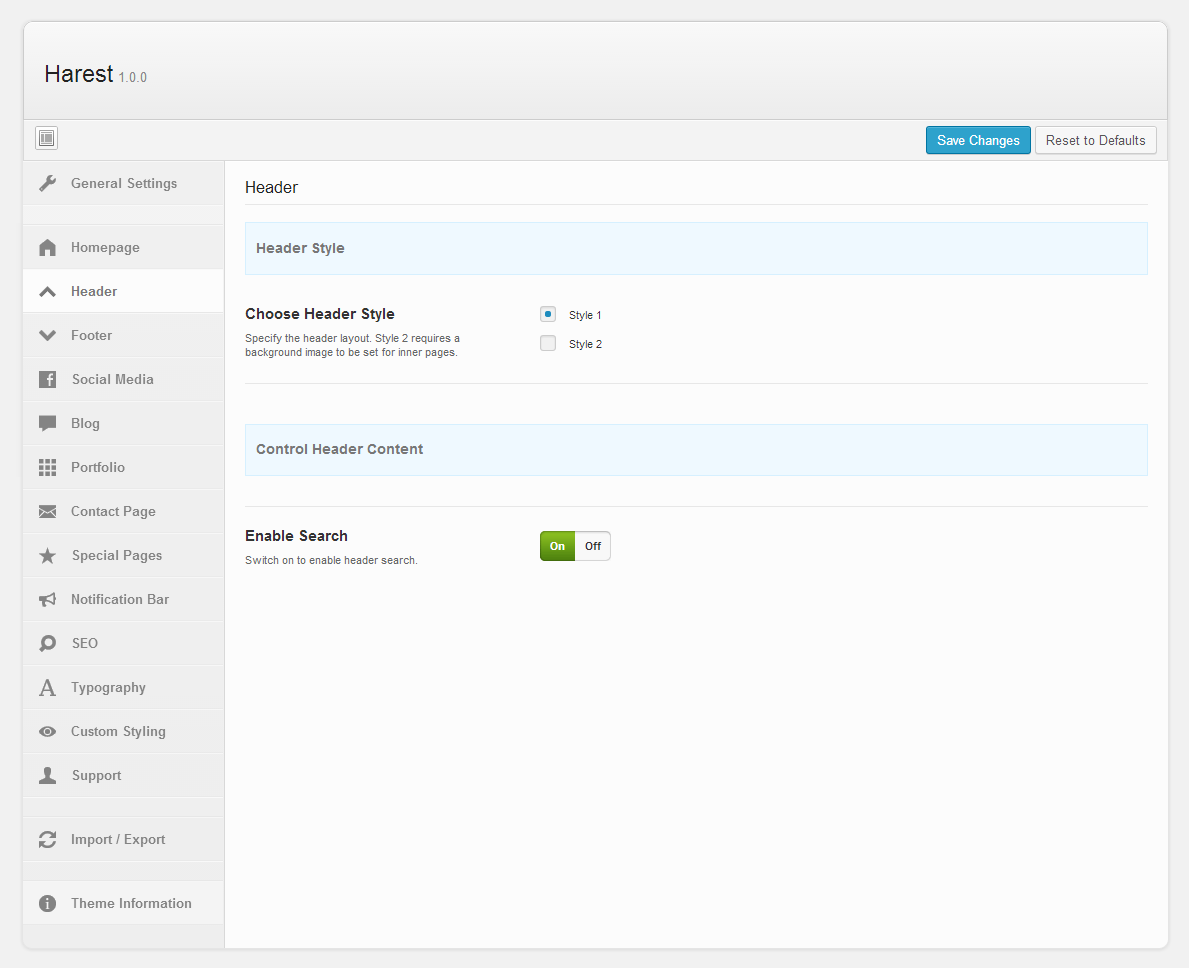
Task: Select the Style 2 radio option
Action: [x=548, y=343]
